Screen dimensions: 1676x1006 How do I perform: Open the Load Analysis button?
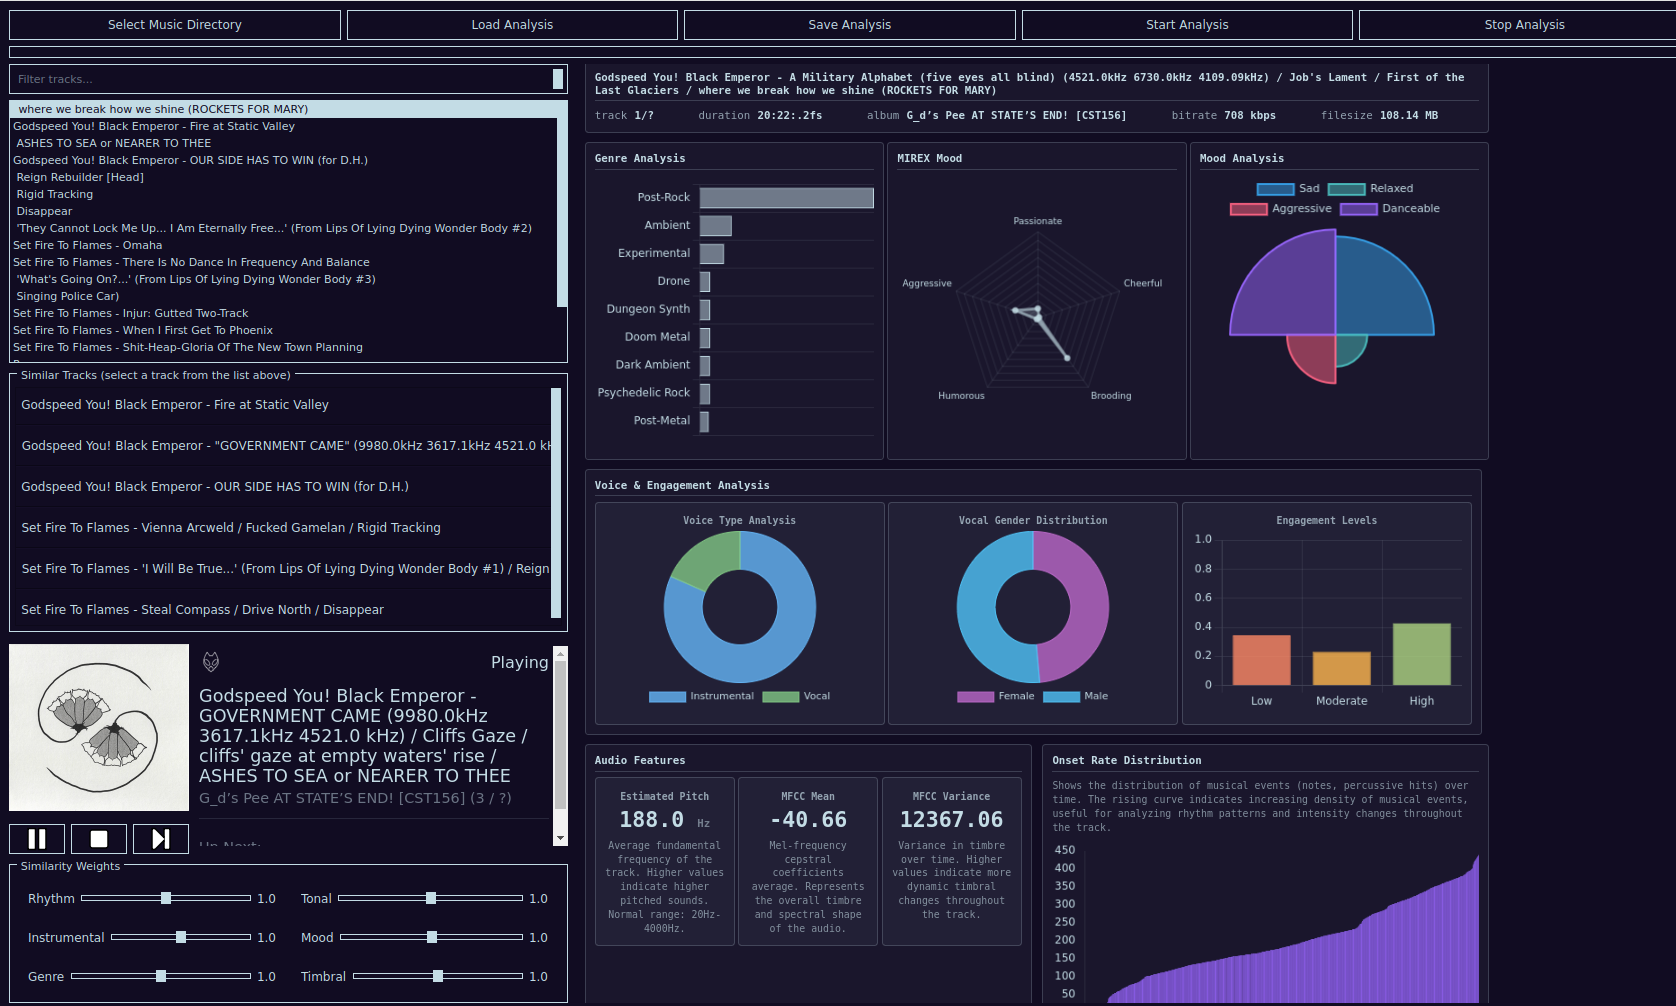512,25
